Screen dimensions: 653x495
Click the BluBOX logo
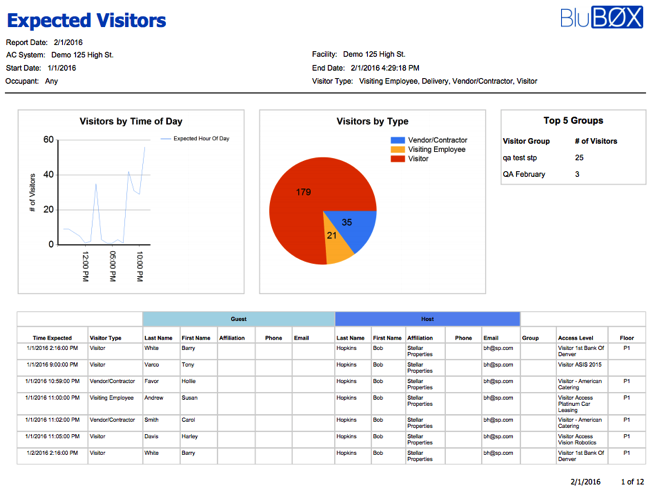point(600,17)
